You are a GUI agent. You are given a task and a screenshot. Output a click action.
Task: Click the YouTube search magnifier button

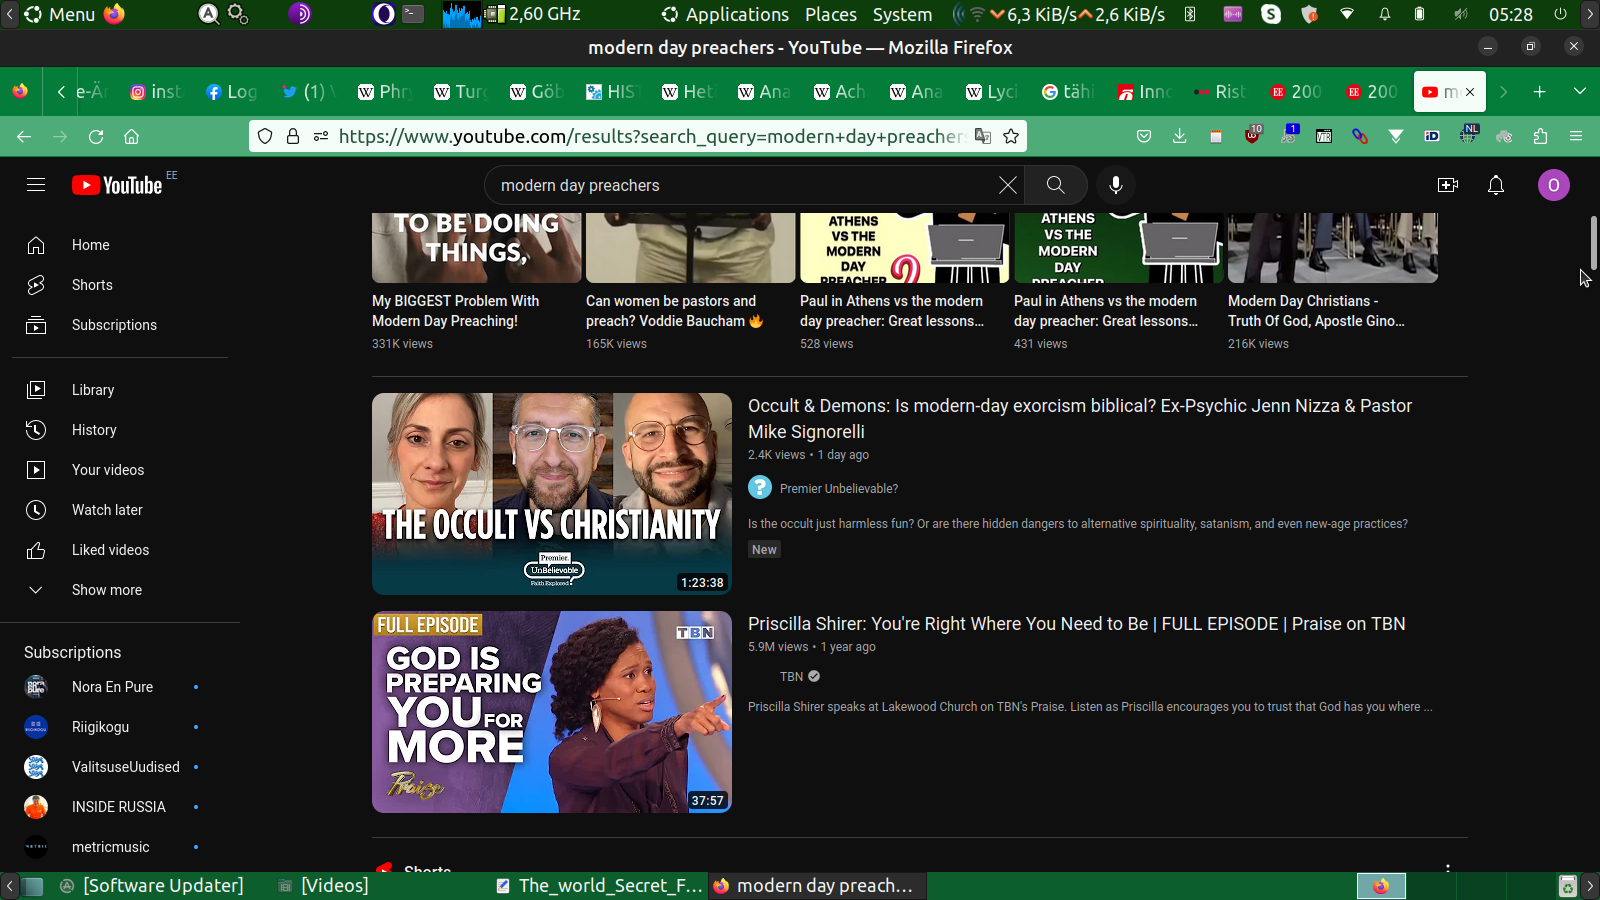(x=1055, y=185)
